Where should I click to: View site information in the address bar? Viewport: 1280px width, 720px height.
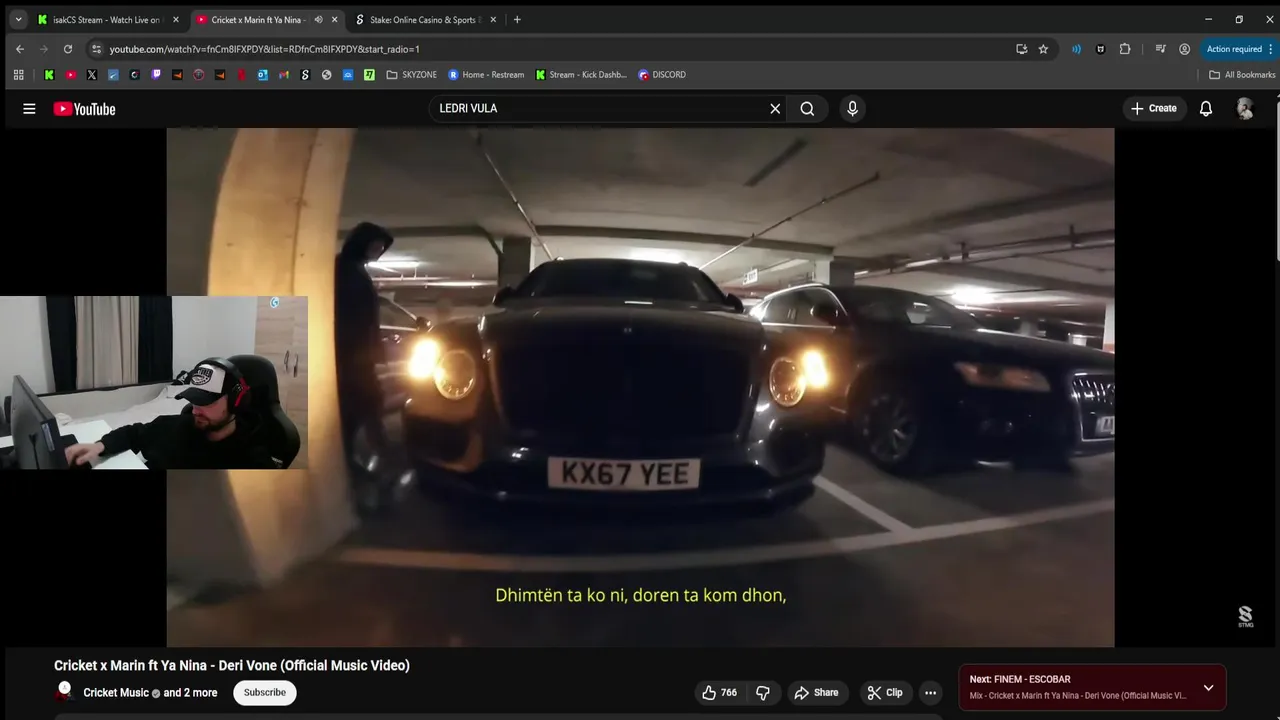[96, 49]
